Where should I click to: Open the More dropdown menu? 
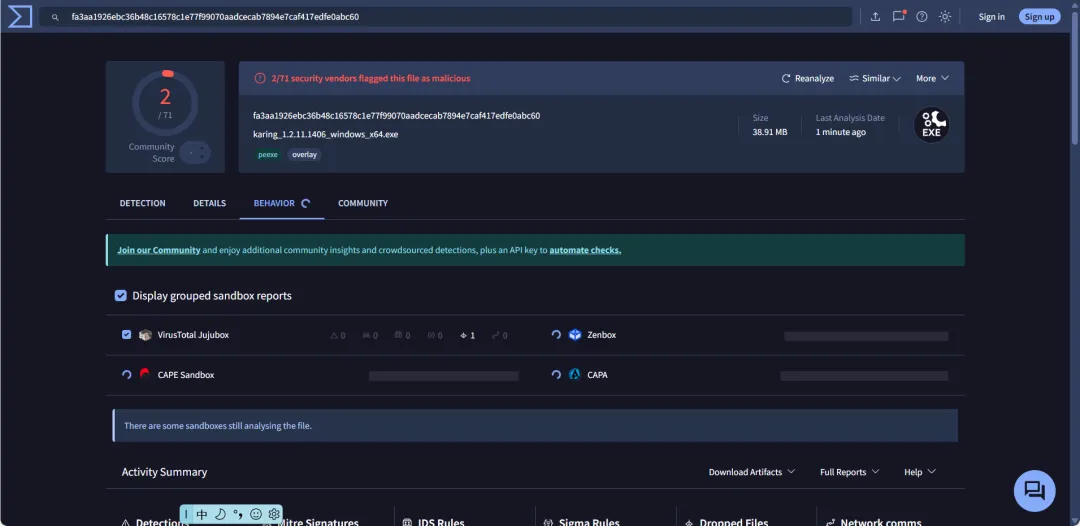[932, 78]
